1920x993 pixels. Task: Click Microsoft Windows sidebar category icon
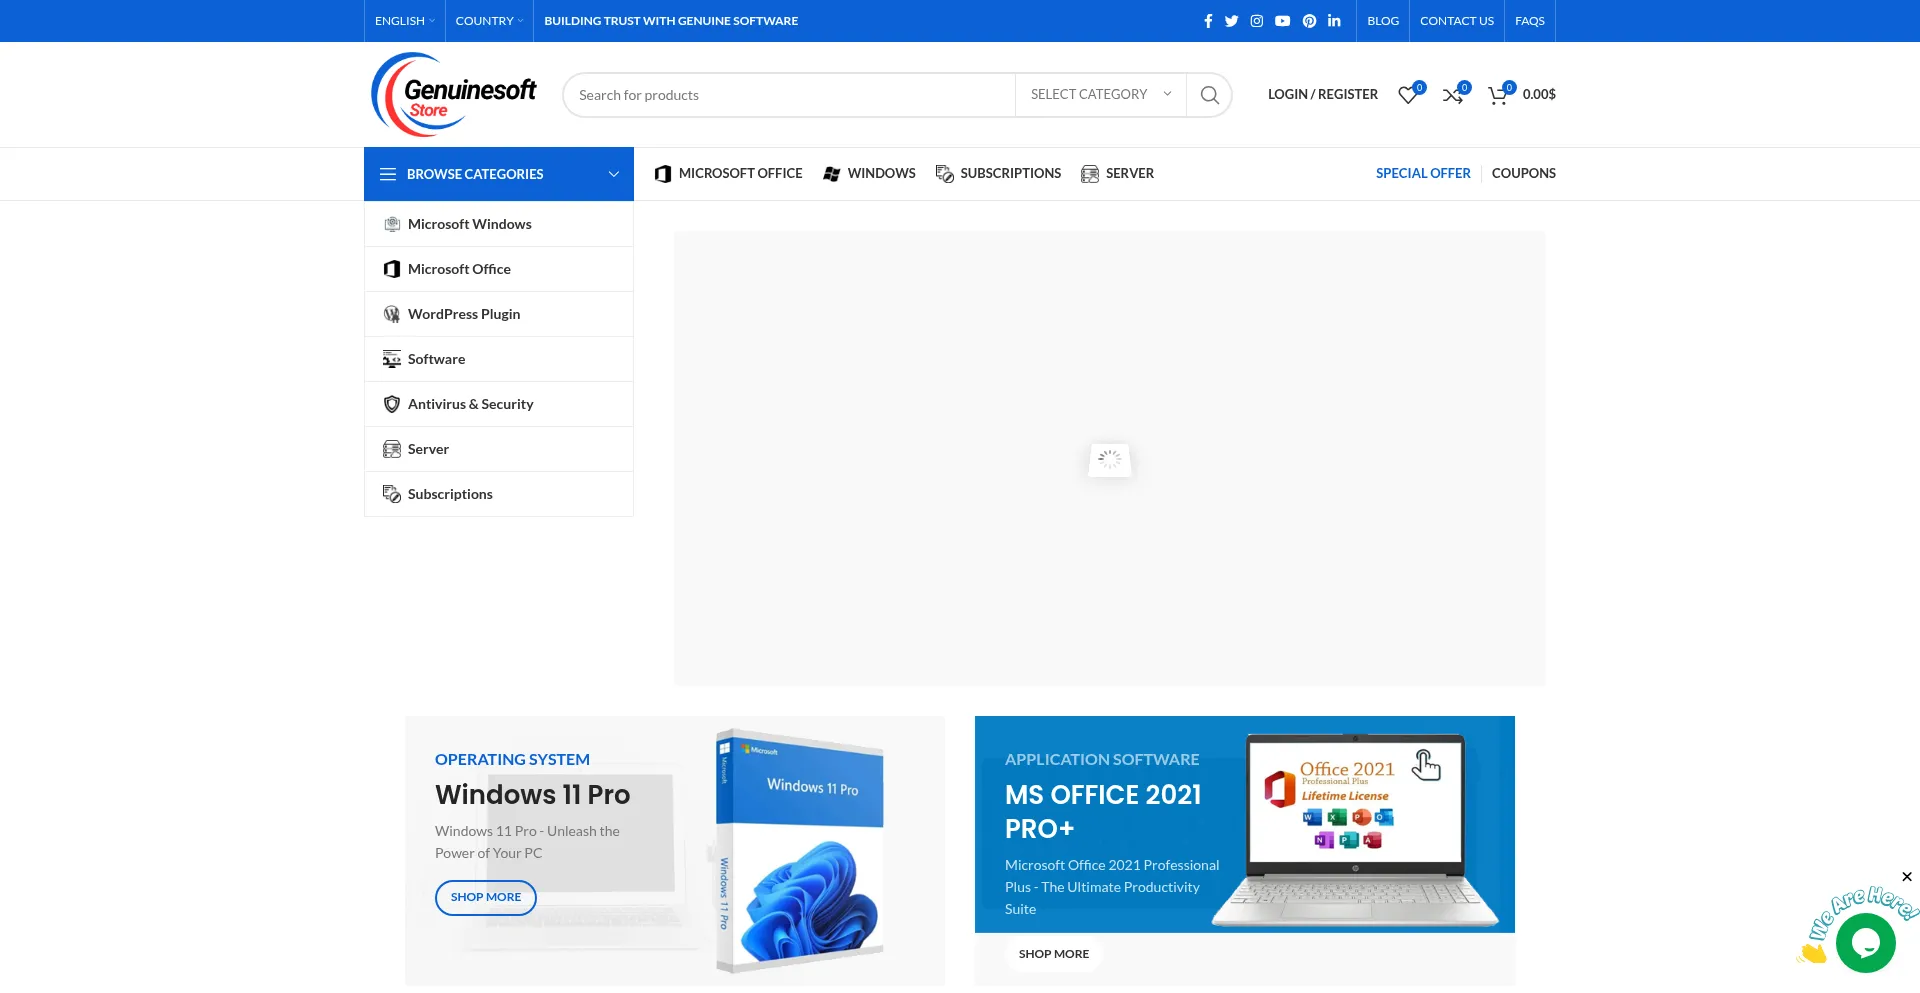[392, 224]
